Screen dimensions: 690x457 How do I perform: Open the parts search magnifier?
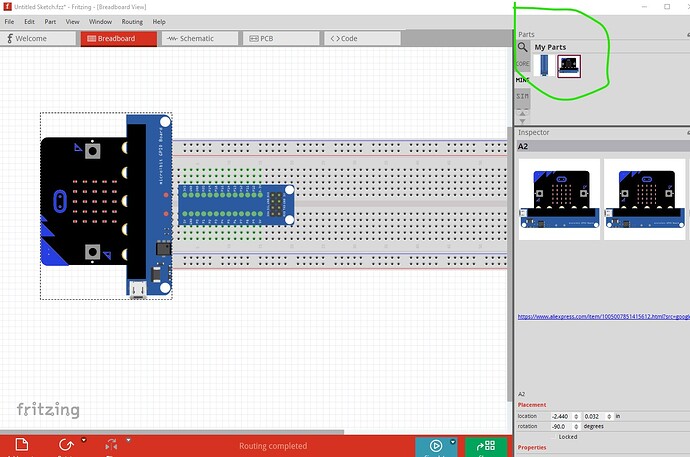[522, 47]
